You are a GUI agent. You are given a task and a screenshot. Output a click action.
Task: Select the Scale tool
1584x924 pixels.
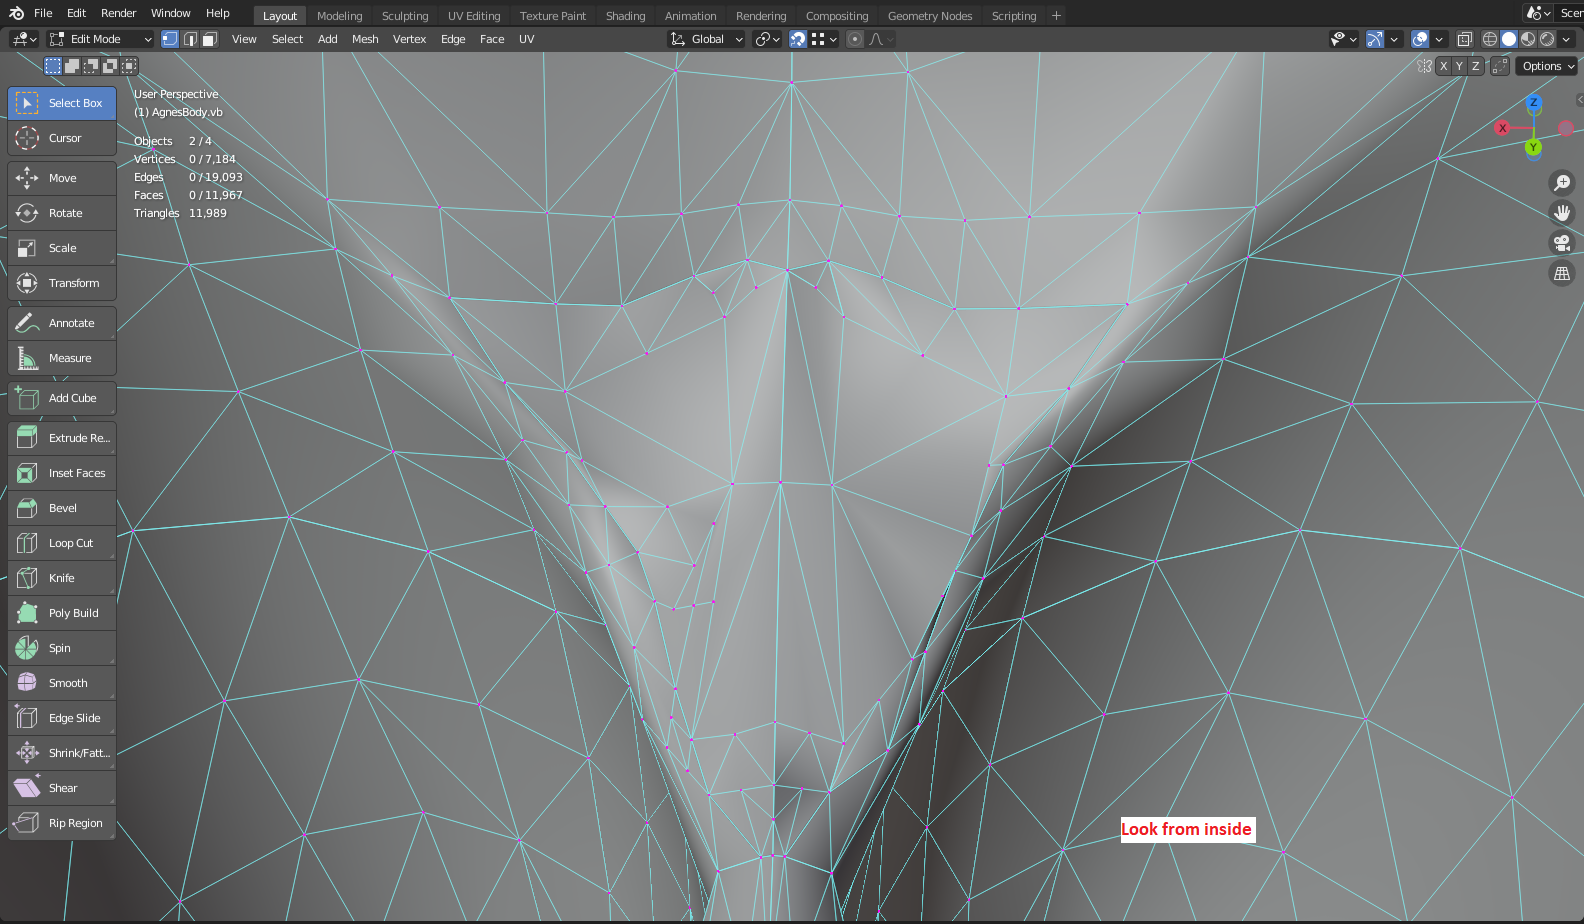click(62, 248)
